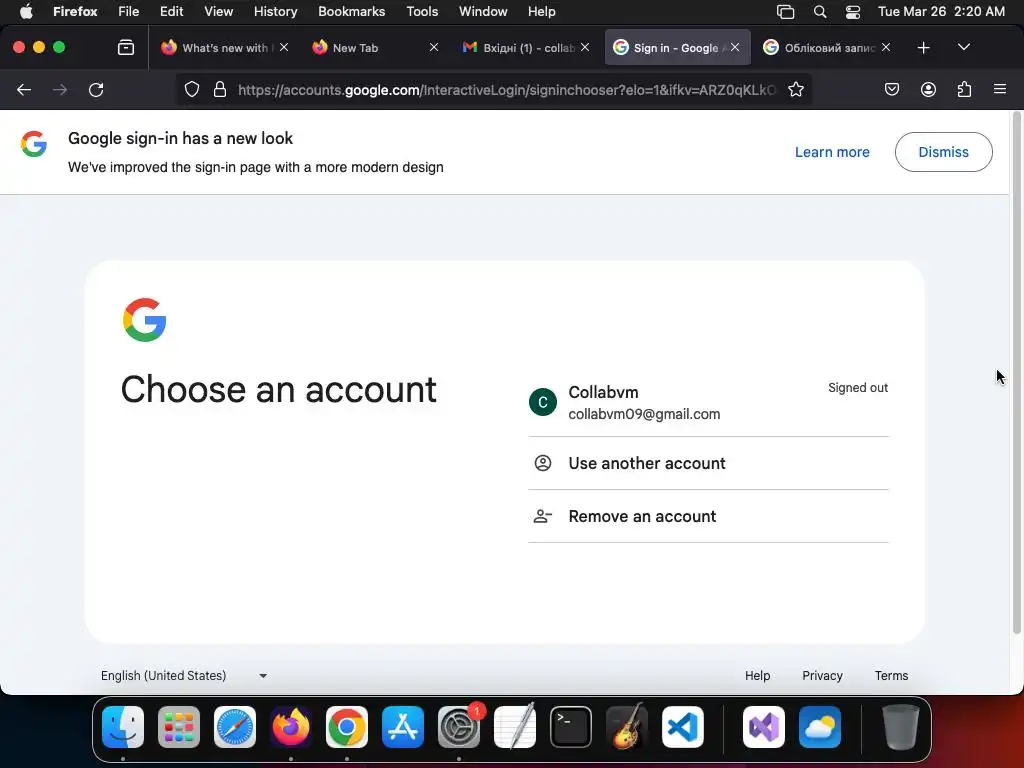Show site security padlock info

coord(220,89)
